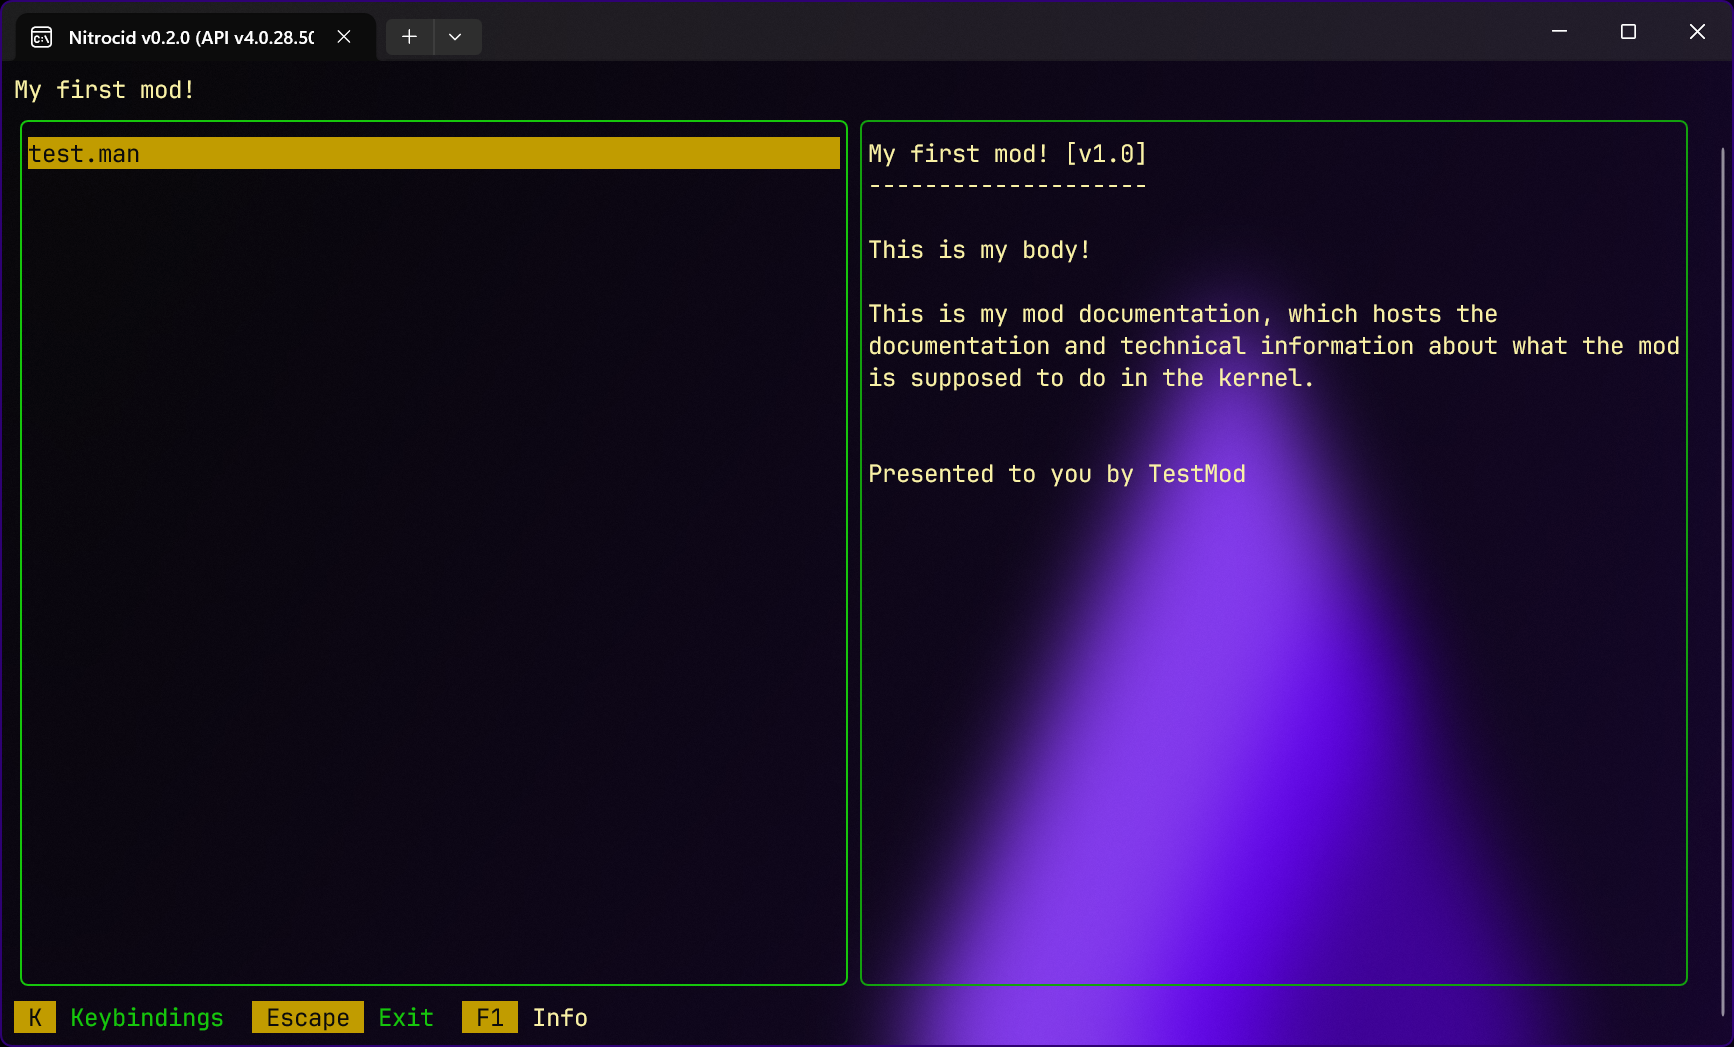This screenshot has width=1734, height=1047.
Task: Click the 'This is my body!' text
Action: [979, 250]
